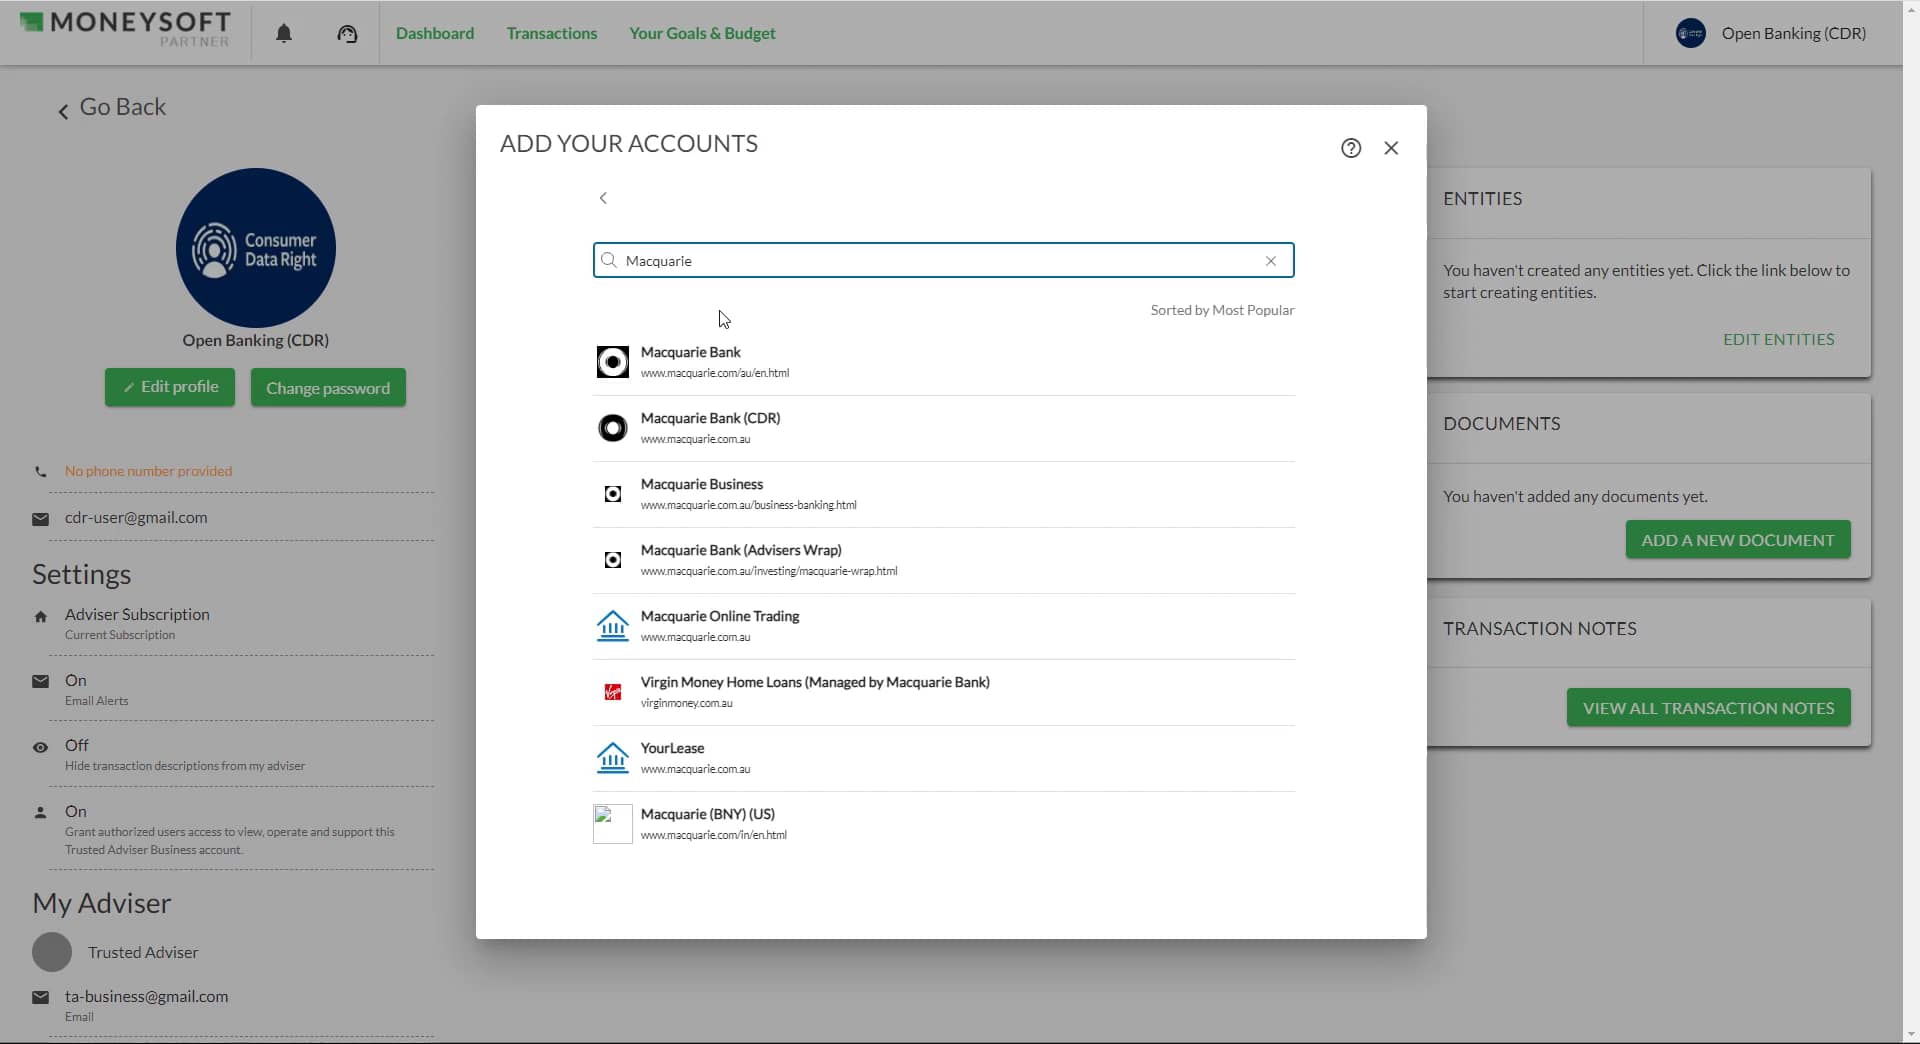Viewport: 1920px width, 1044px height.
Task: Click Add a New Document button
Action: point(1737,540)
